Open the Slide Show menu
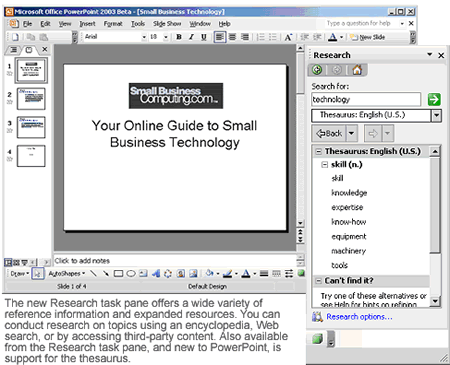The image size is (450, 365). click(167, 24)
